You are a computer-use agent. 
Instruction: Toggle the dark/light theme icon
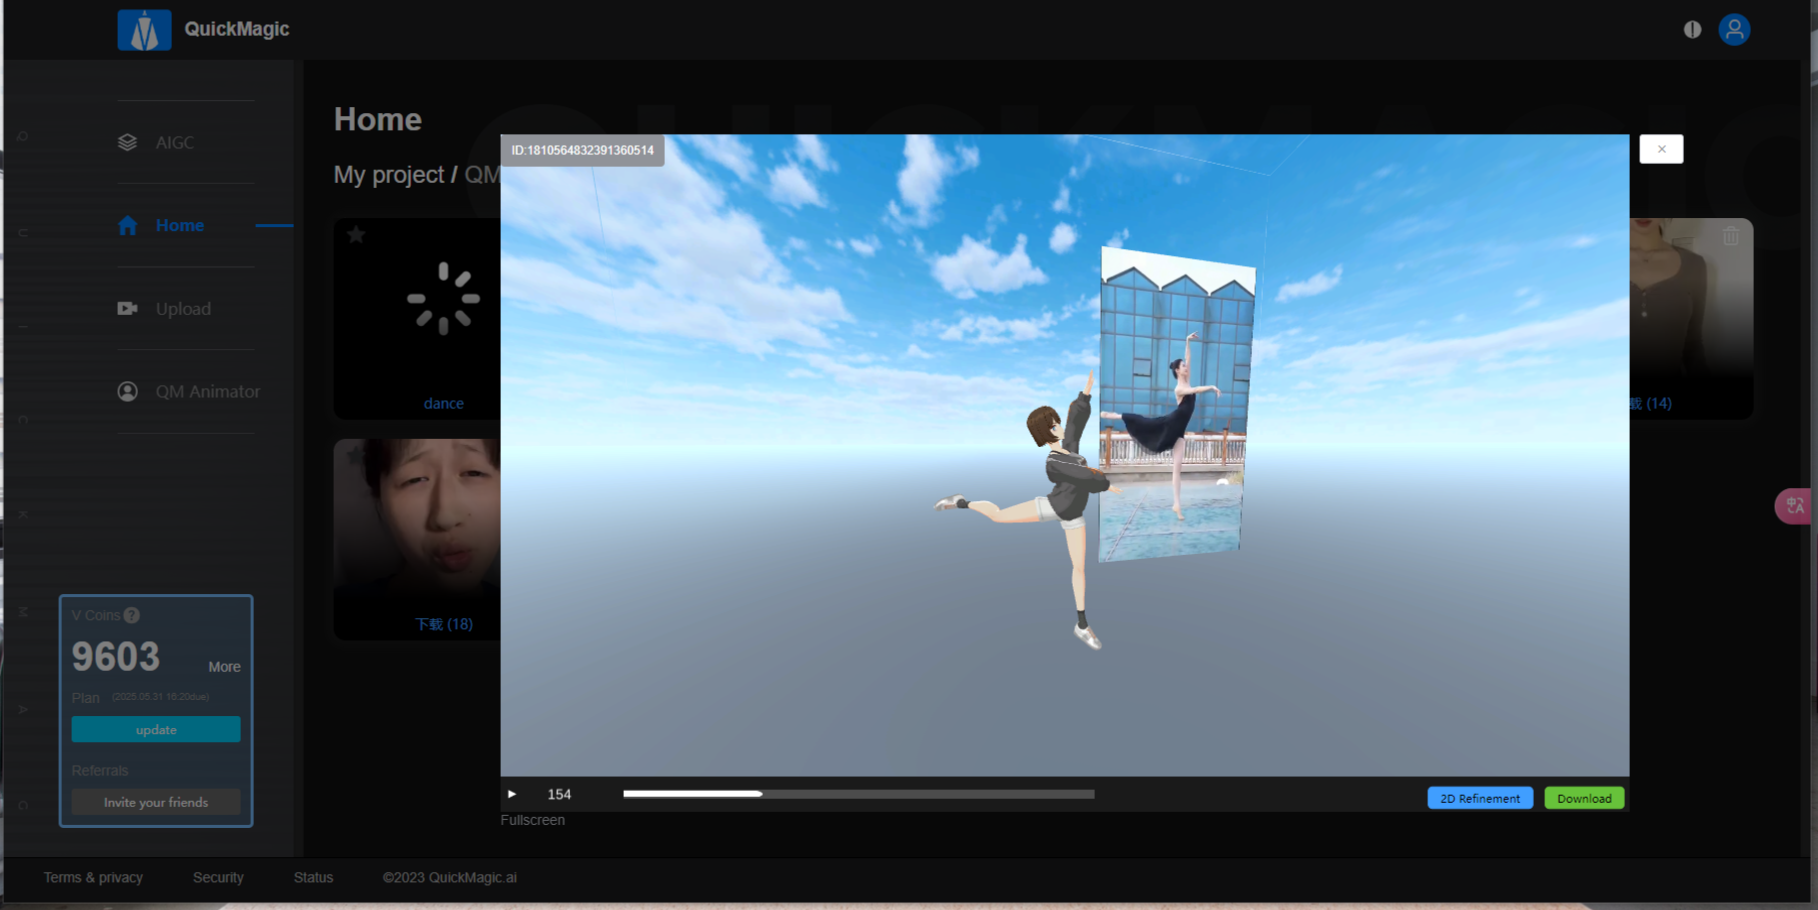click(1692, 30)
